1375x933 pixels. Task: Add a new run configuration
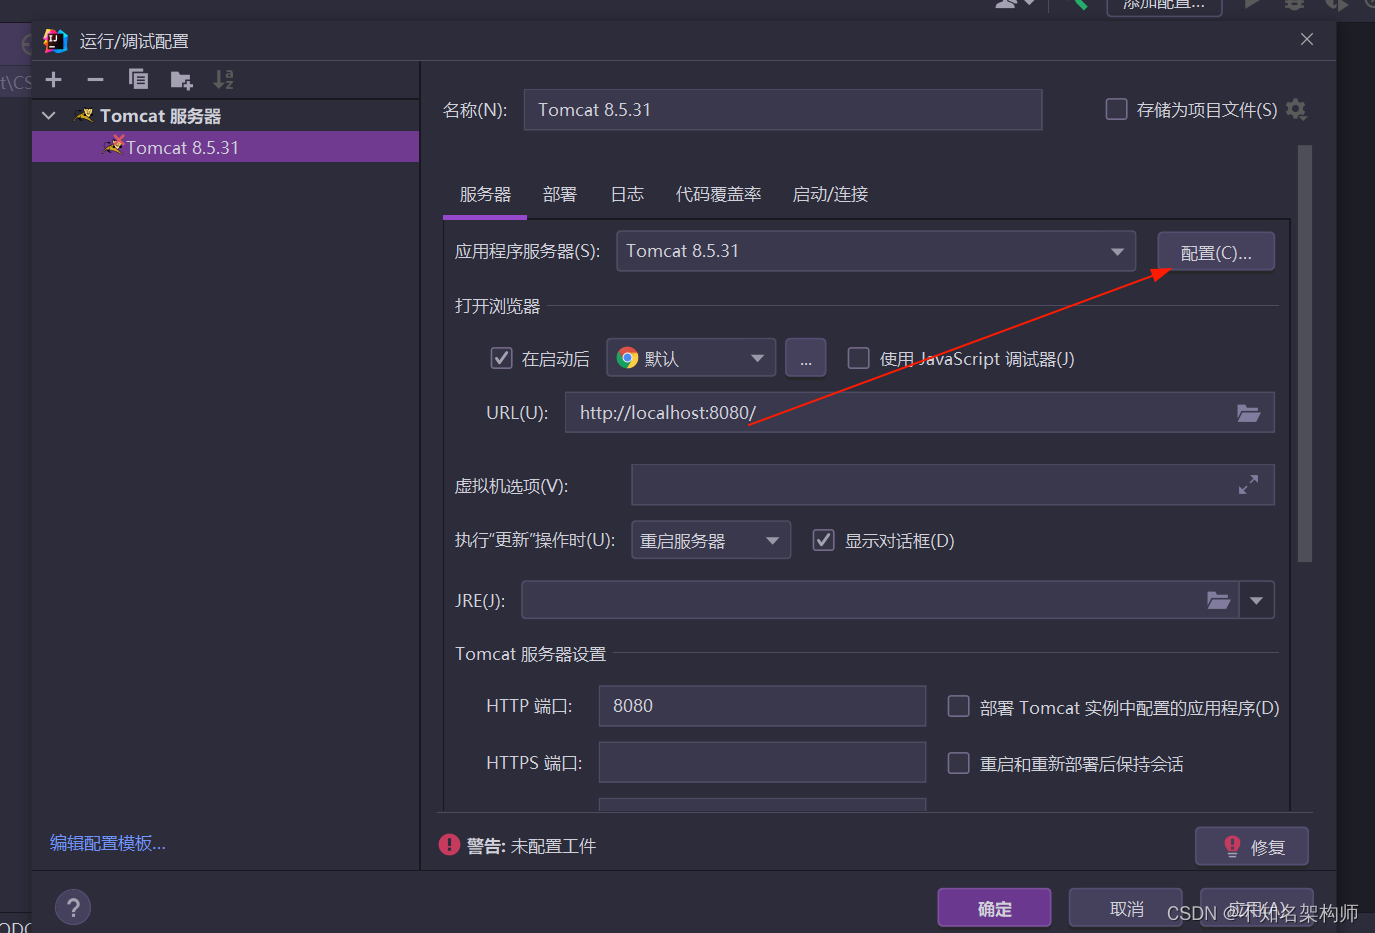point(53,79)
